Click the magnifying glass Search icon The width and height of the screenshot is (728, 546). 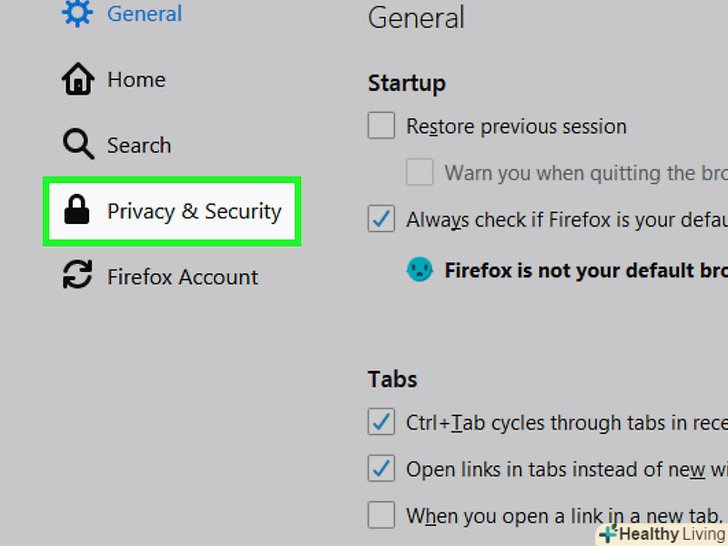coord(77,145)
